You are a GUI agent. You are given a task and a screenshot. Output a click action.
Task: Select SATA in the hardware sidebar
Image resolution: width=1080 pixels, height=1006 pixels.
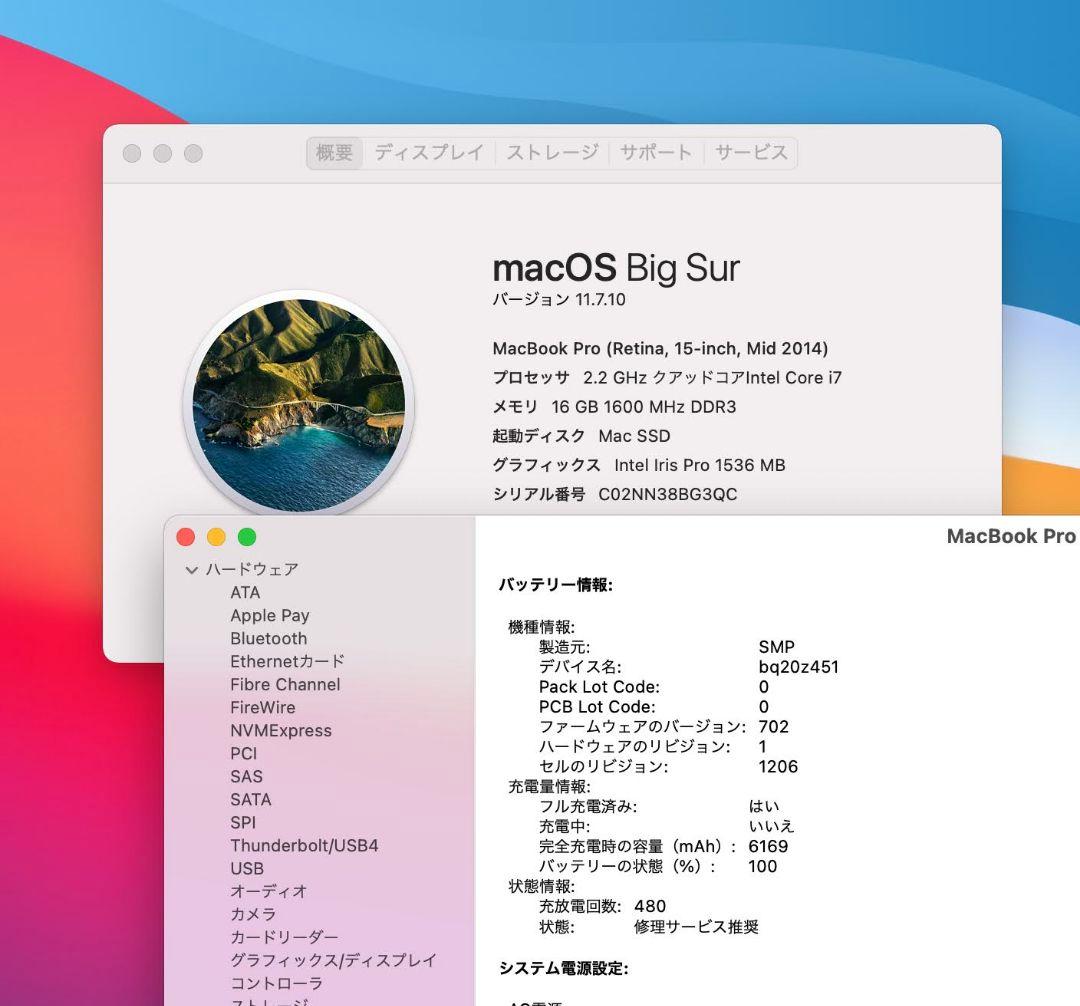(250, 799)
